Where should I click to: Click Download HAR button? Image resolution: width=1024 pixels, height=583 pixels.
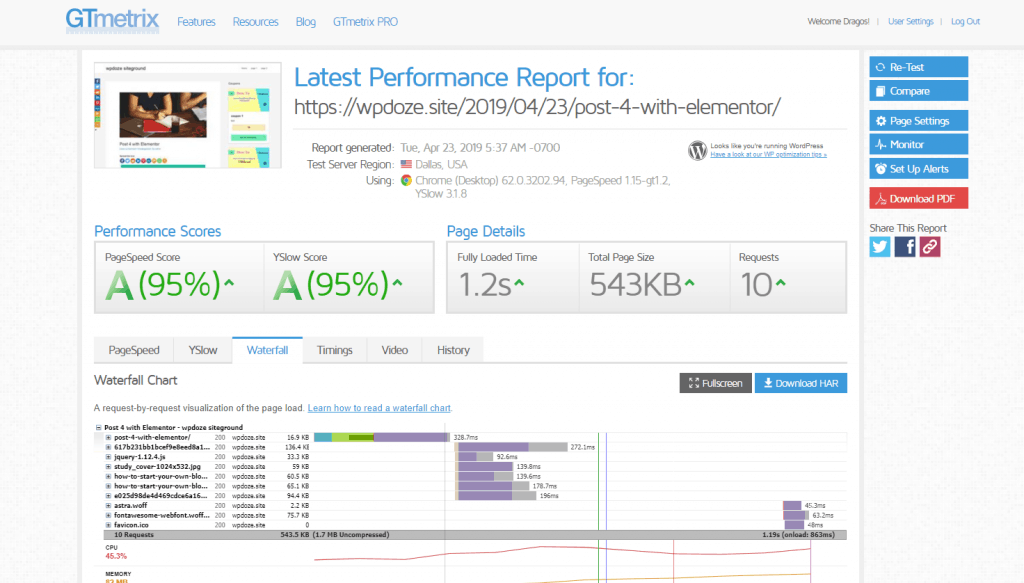(x=801, y=383)
